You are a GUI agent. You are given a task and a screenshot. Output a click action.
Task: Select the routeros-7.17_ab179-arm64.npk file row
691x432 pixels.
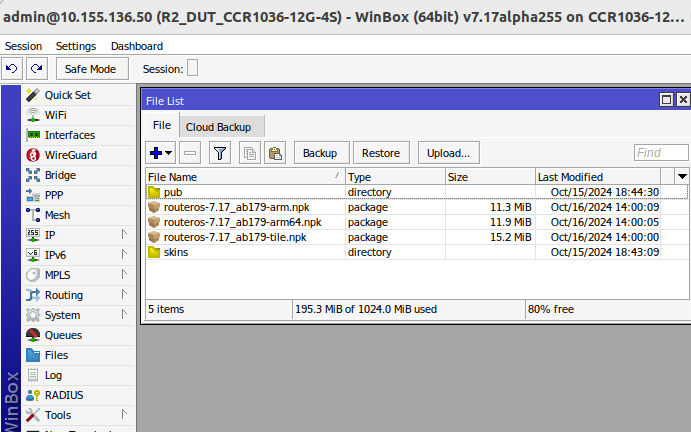click(x=242, y=222)
